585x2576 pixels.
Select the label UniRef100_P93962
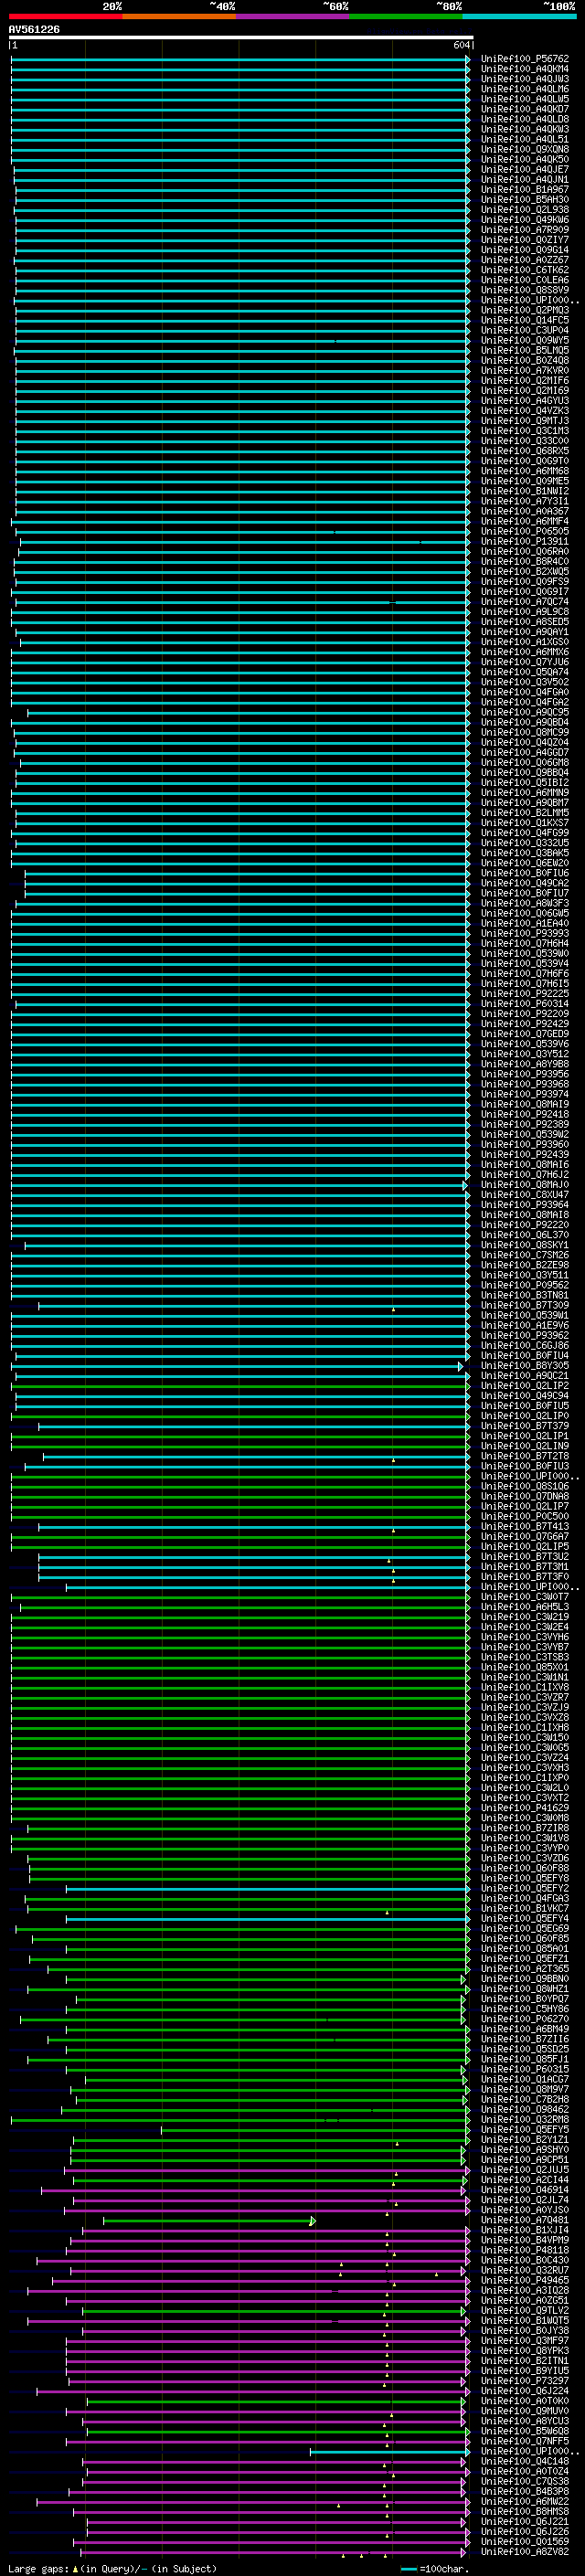[x=525, y=1335]
